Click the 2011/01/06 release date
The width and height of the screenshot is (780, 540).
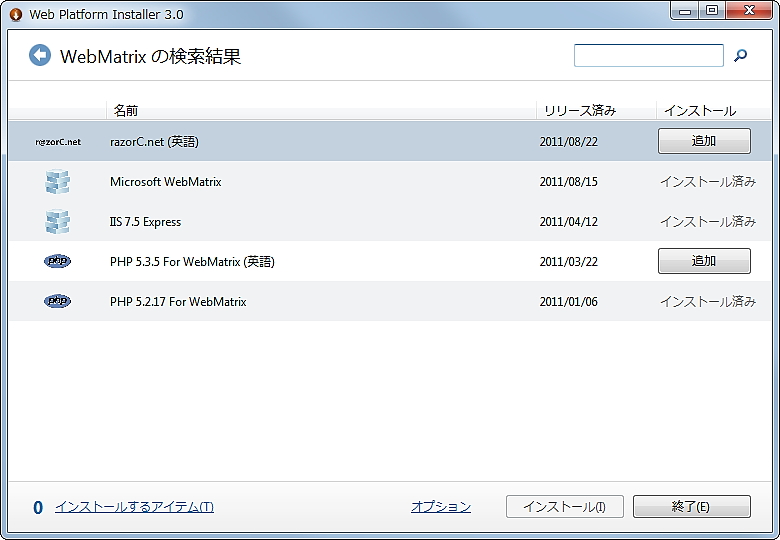coord(569,302)
